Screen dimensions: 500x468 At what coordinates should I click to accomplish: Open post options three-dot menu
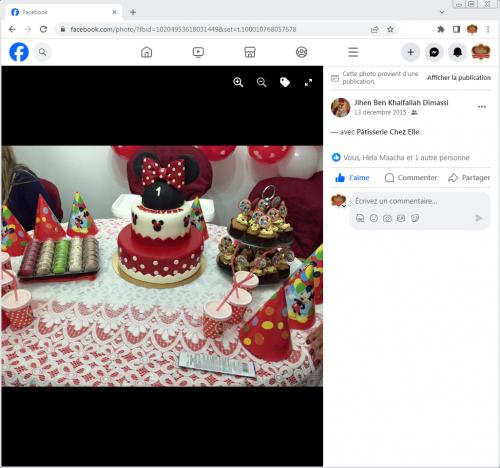[x=482, y=107]
